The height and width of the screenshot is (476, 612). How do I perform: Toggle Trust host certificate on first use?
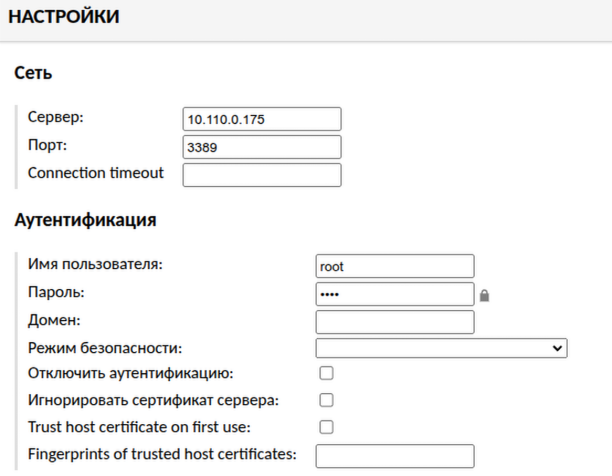[x=325, y=428]
